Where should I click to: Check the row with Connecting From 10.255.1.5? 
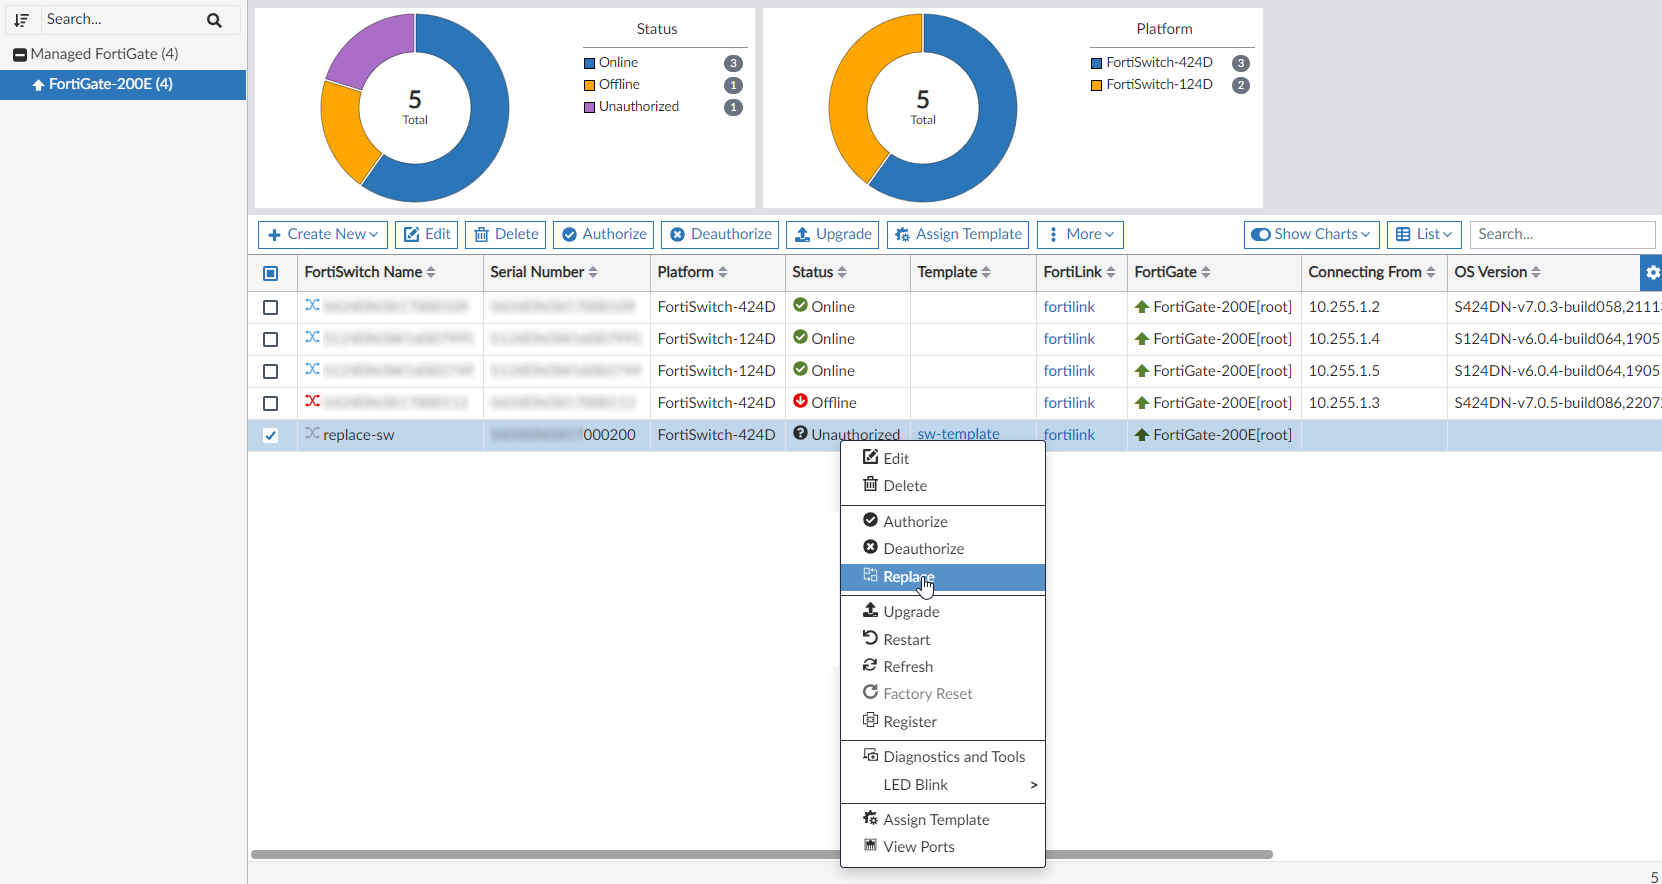[271, 372]
